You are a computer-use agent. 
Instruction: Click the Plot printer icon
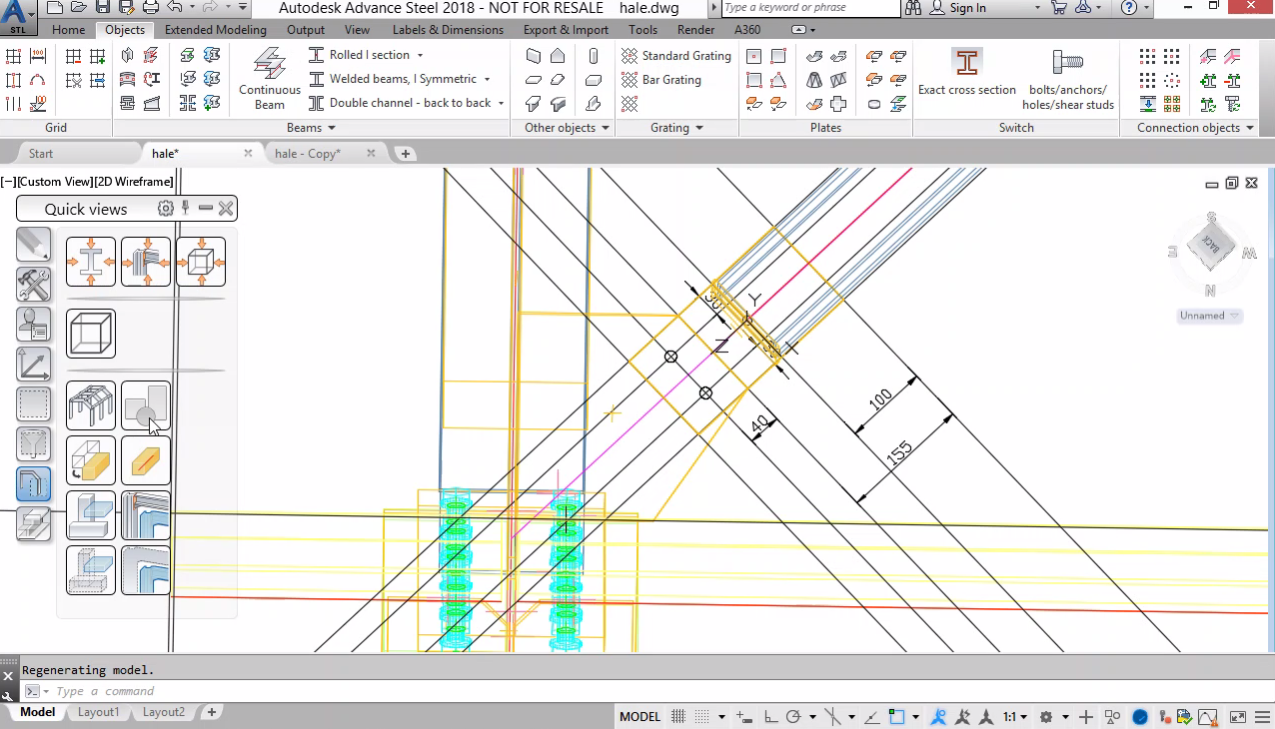tap(150, 8)
